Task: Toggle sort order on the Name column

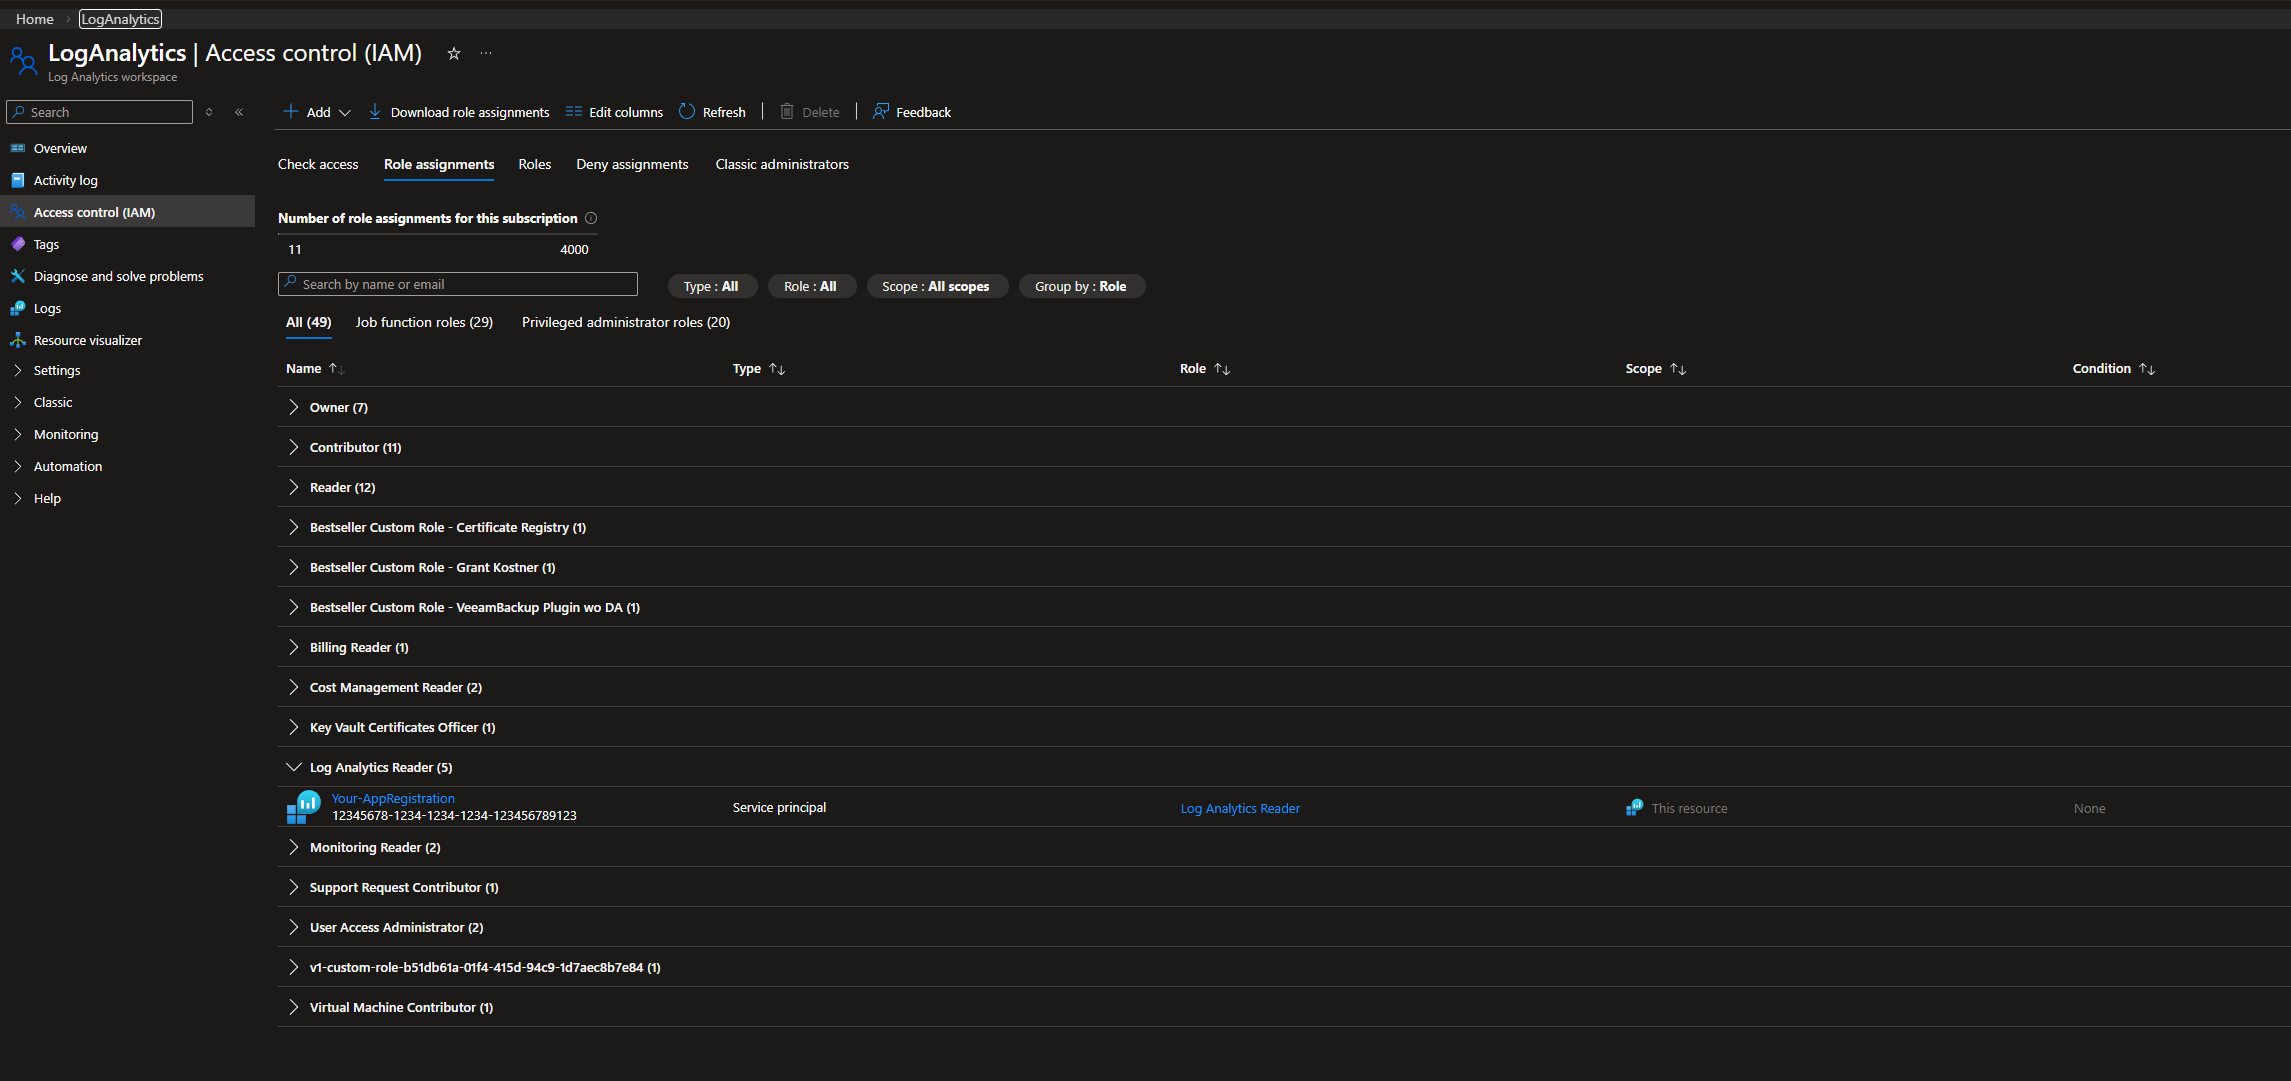Action: (x=335, y=368)
